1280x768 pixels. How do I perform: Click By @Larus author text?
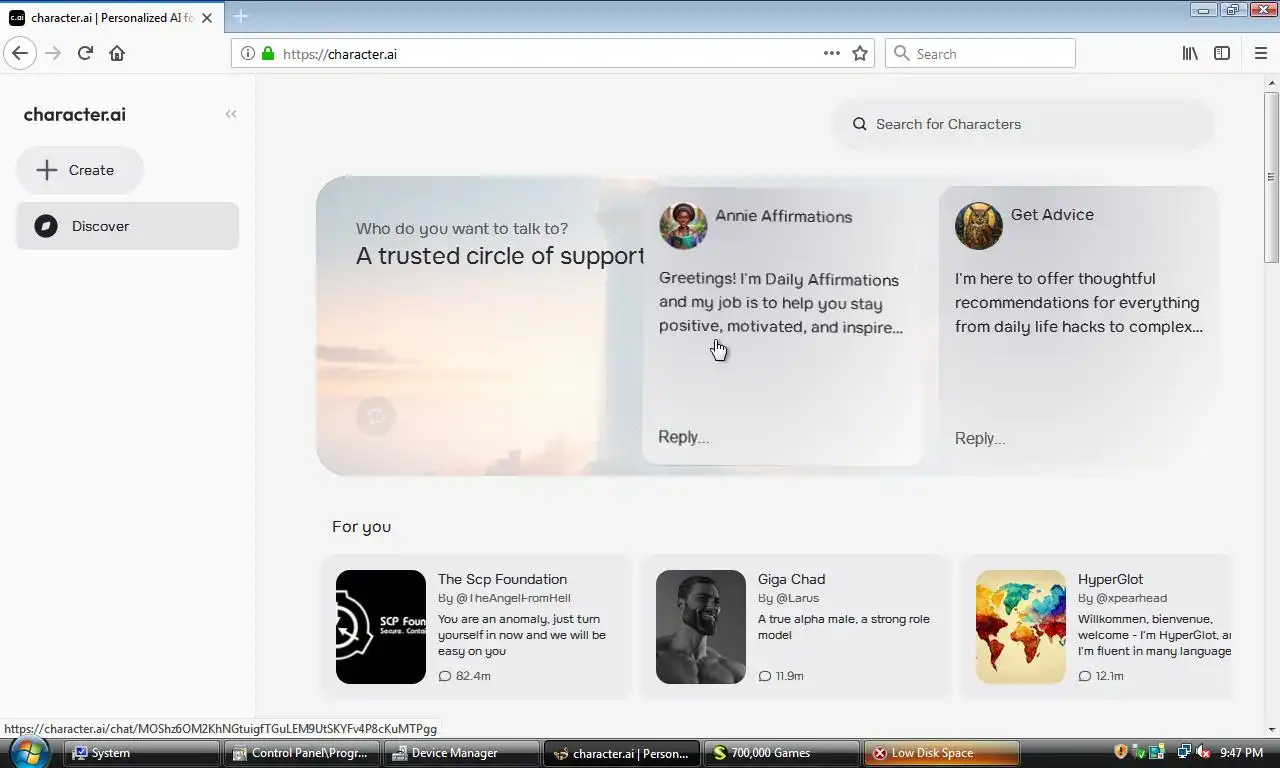tap(788, 598)
